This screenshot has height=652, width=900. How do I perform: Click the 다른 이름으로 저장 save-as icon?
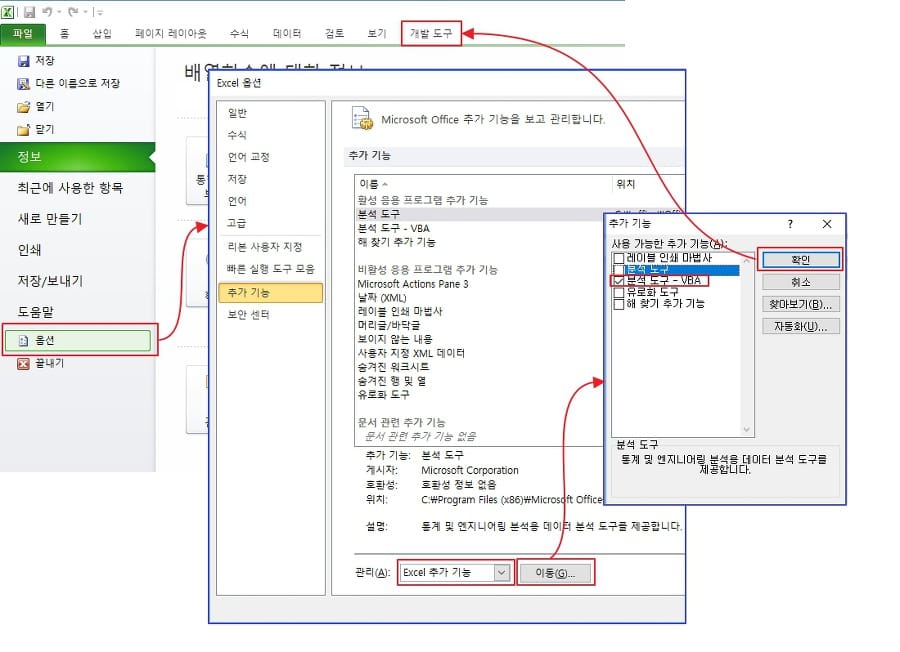click(24, 84)
